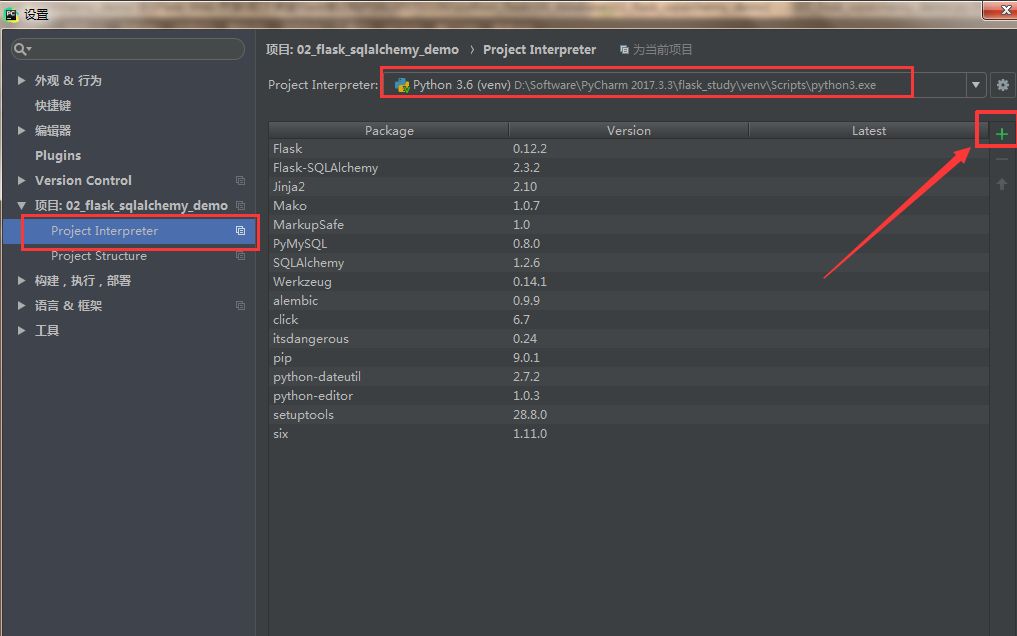Click the minus uninstall package icon
Screen dimensions: 1017x636
pyautogui.click(x=1001, y=159)
